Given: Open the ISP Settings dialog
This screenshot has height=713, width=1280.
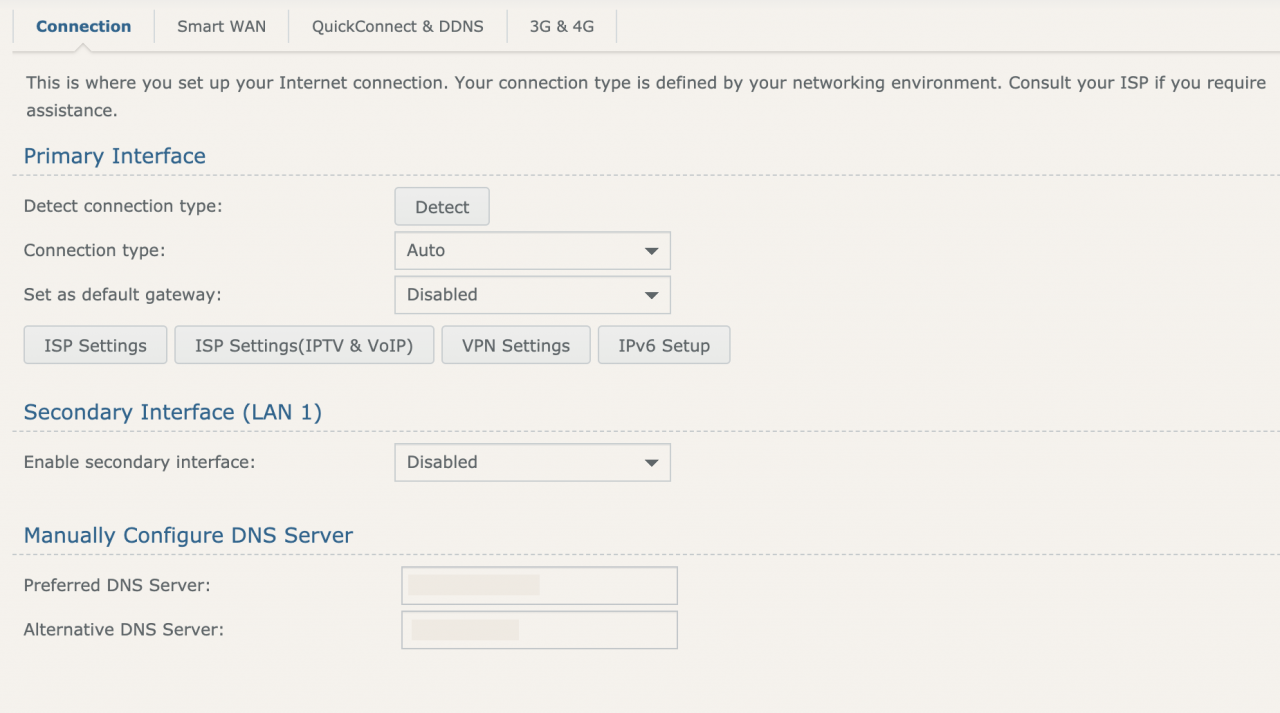Looking at the screenshot, I should [95, 344].
